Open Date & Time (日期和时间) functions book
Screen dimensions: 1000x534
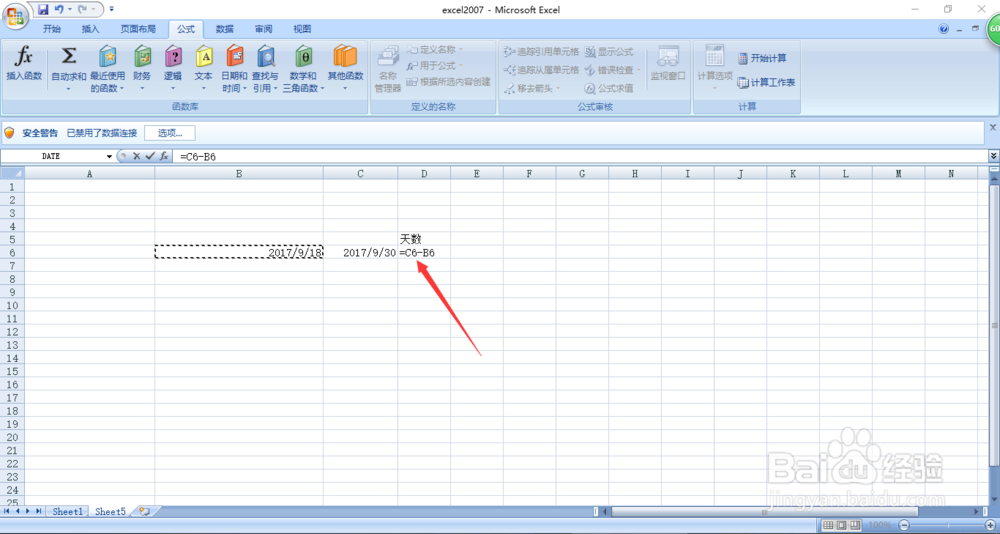click(234, 56)
